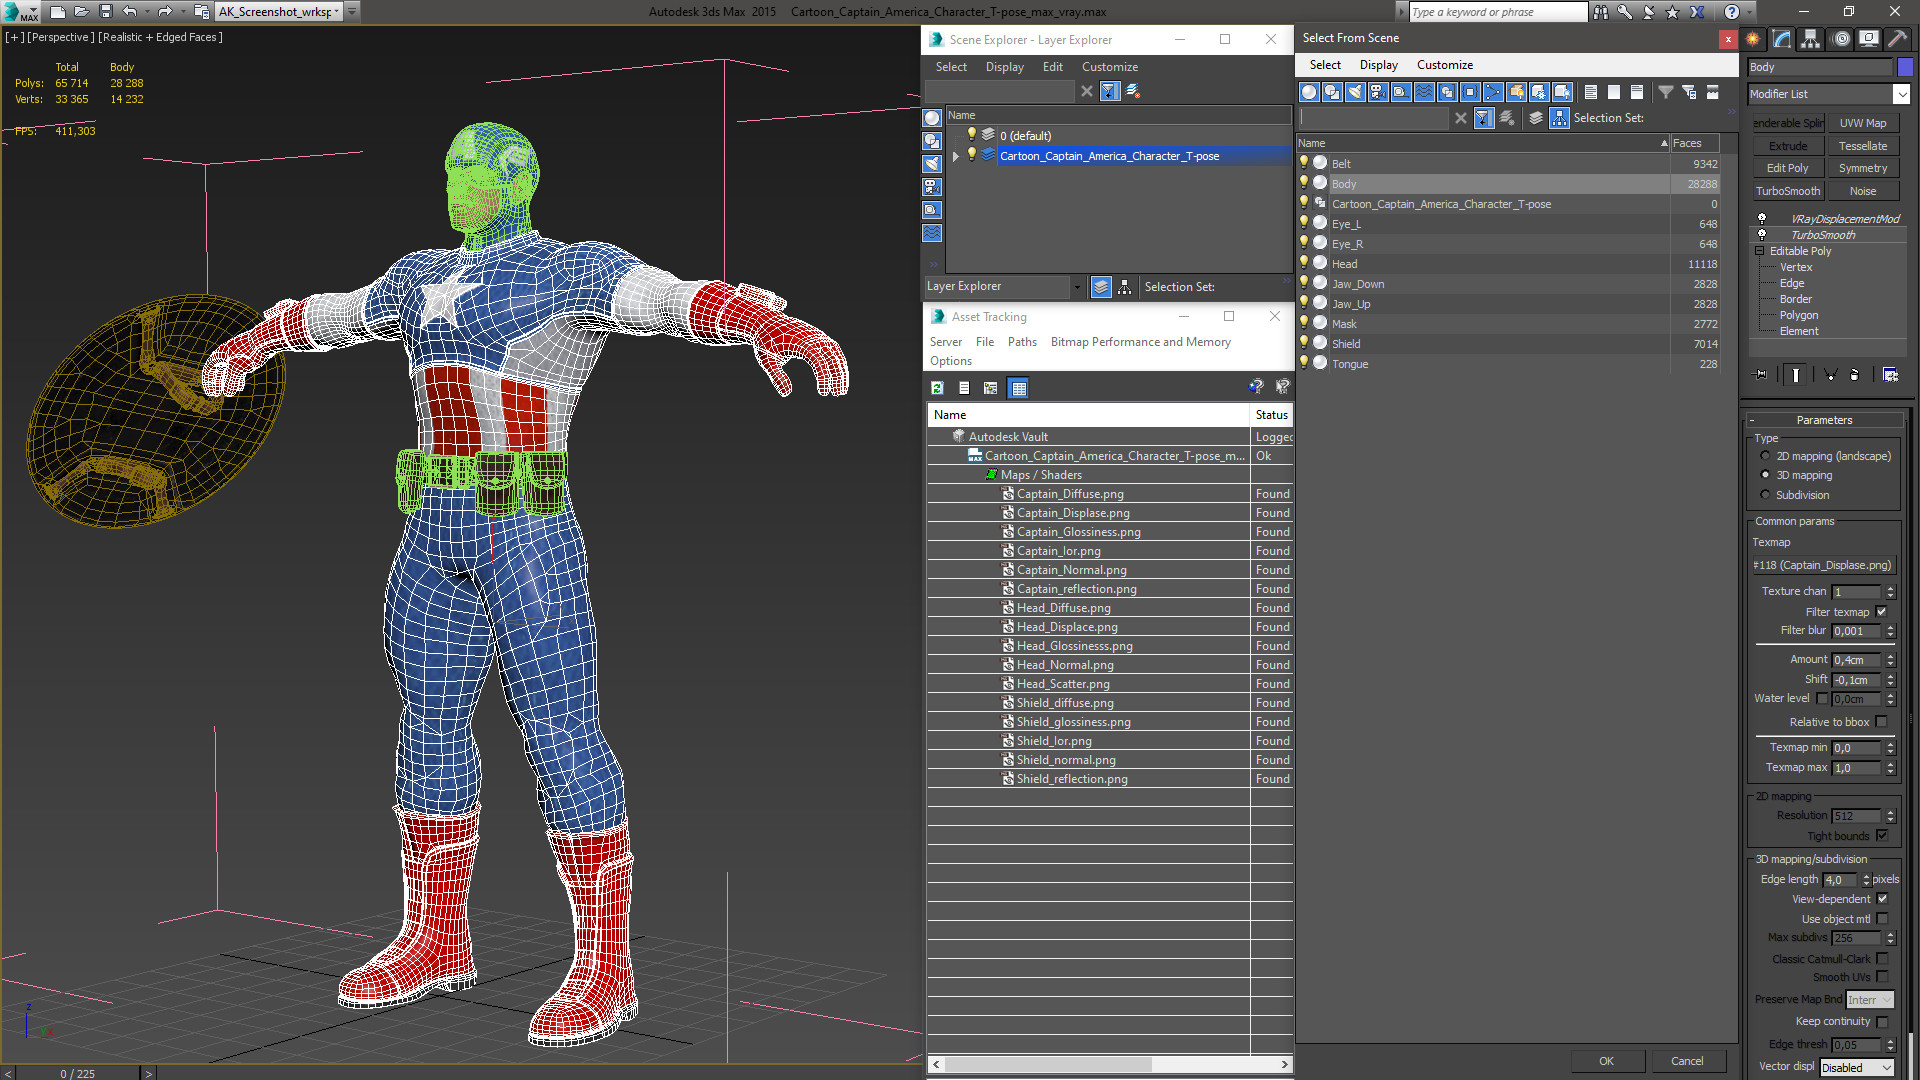
Task: Expand the Cartoon_Captain_America layer in Scene Explorer
Action: click(x=955, y=156)
